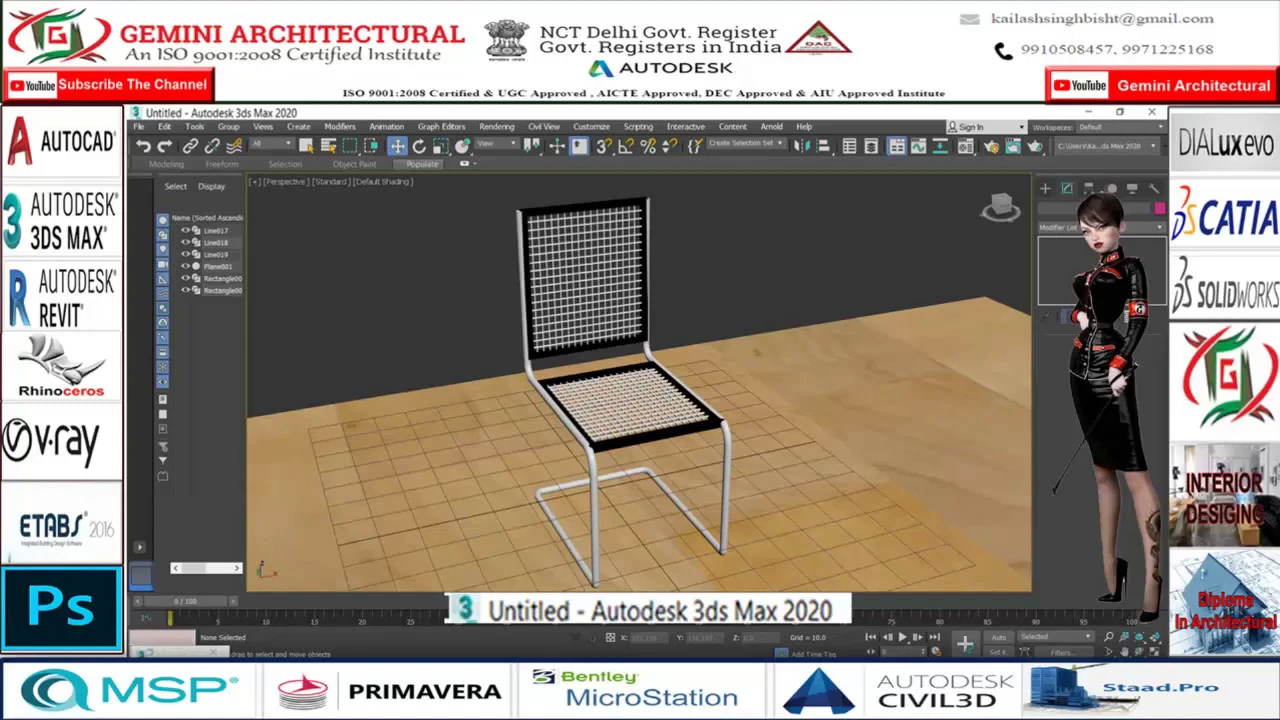The width and height of the screenshot is (1280, 720).
Task: Click the Unlink Selection icon
Action: [212, 147]
